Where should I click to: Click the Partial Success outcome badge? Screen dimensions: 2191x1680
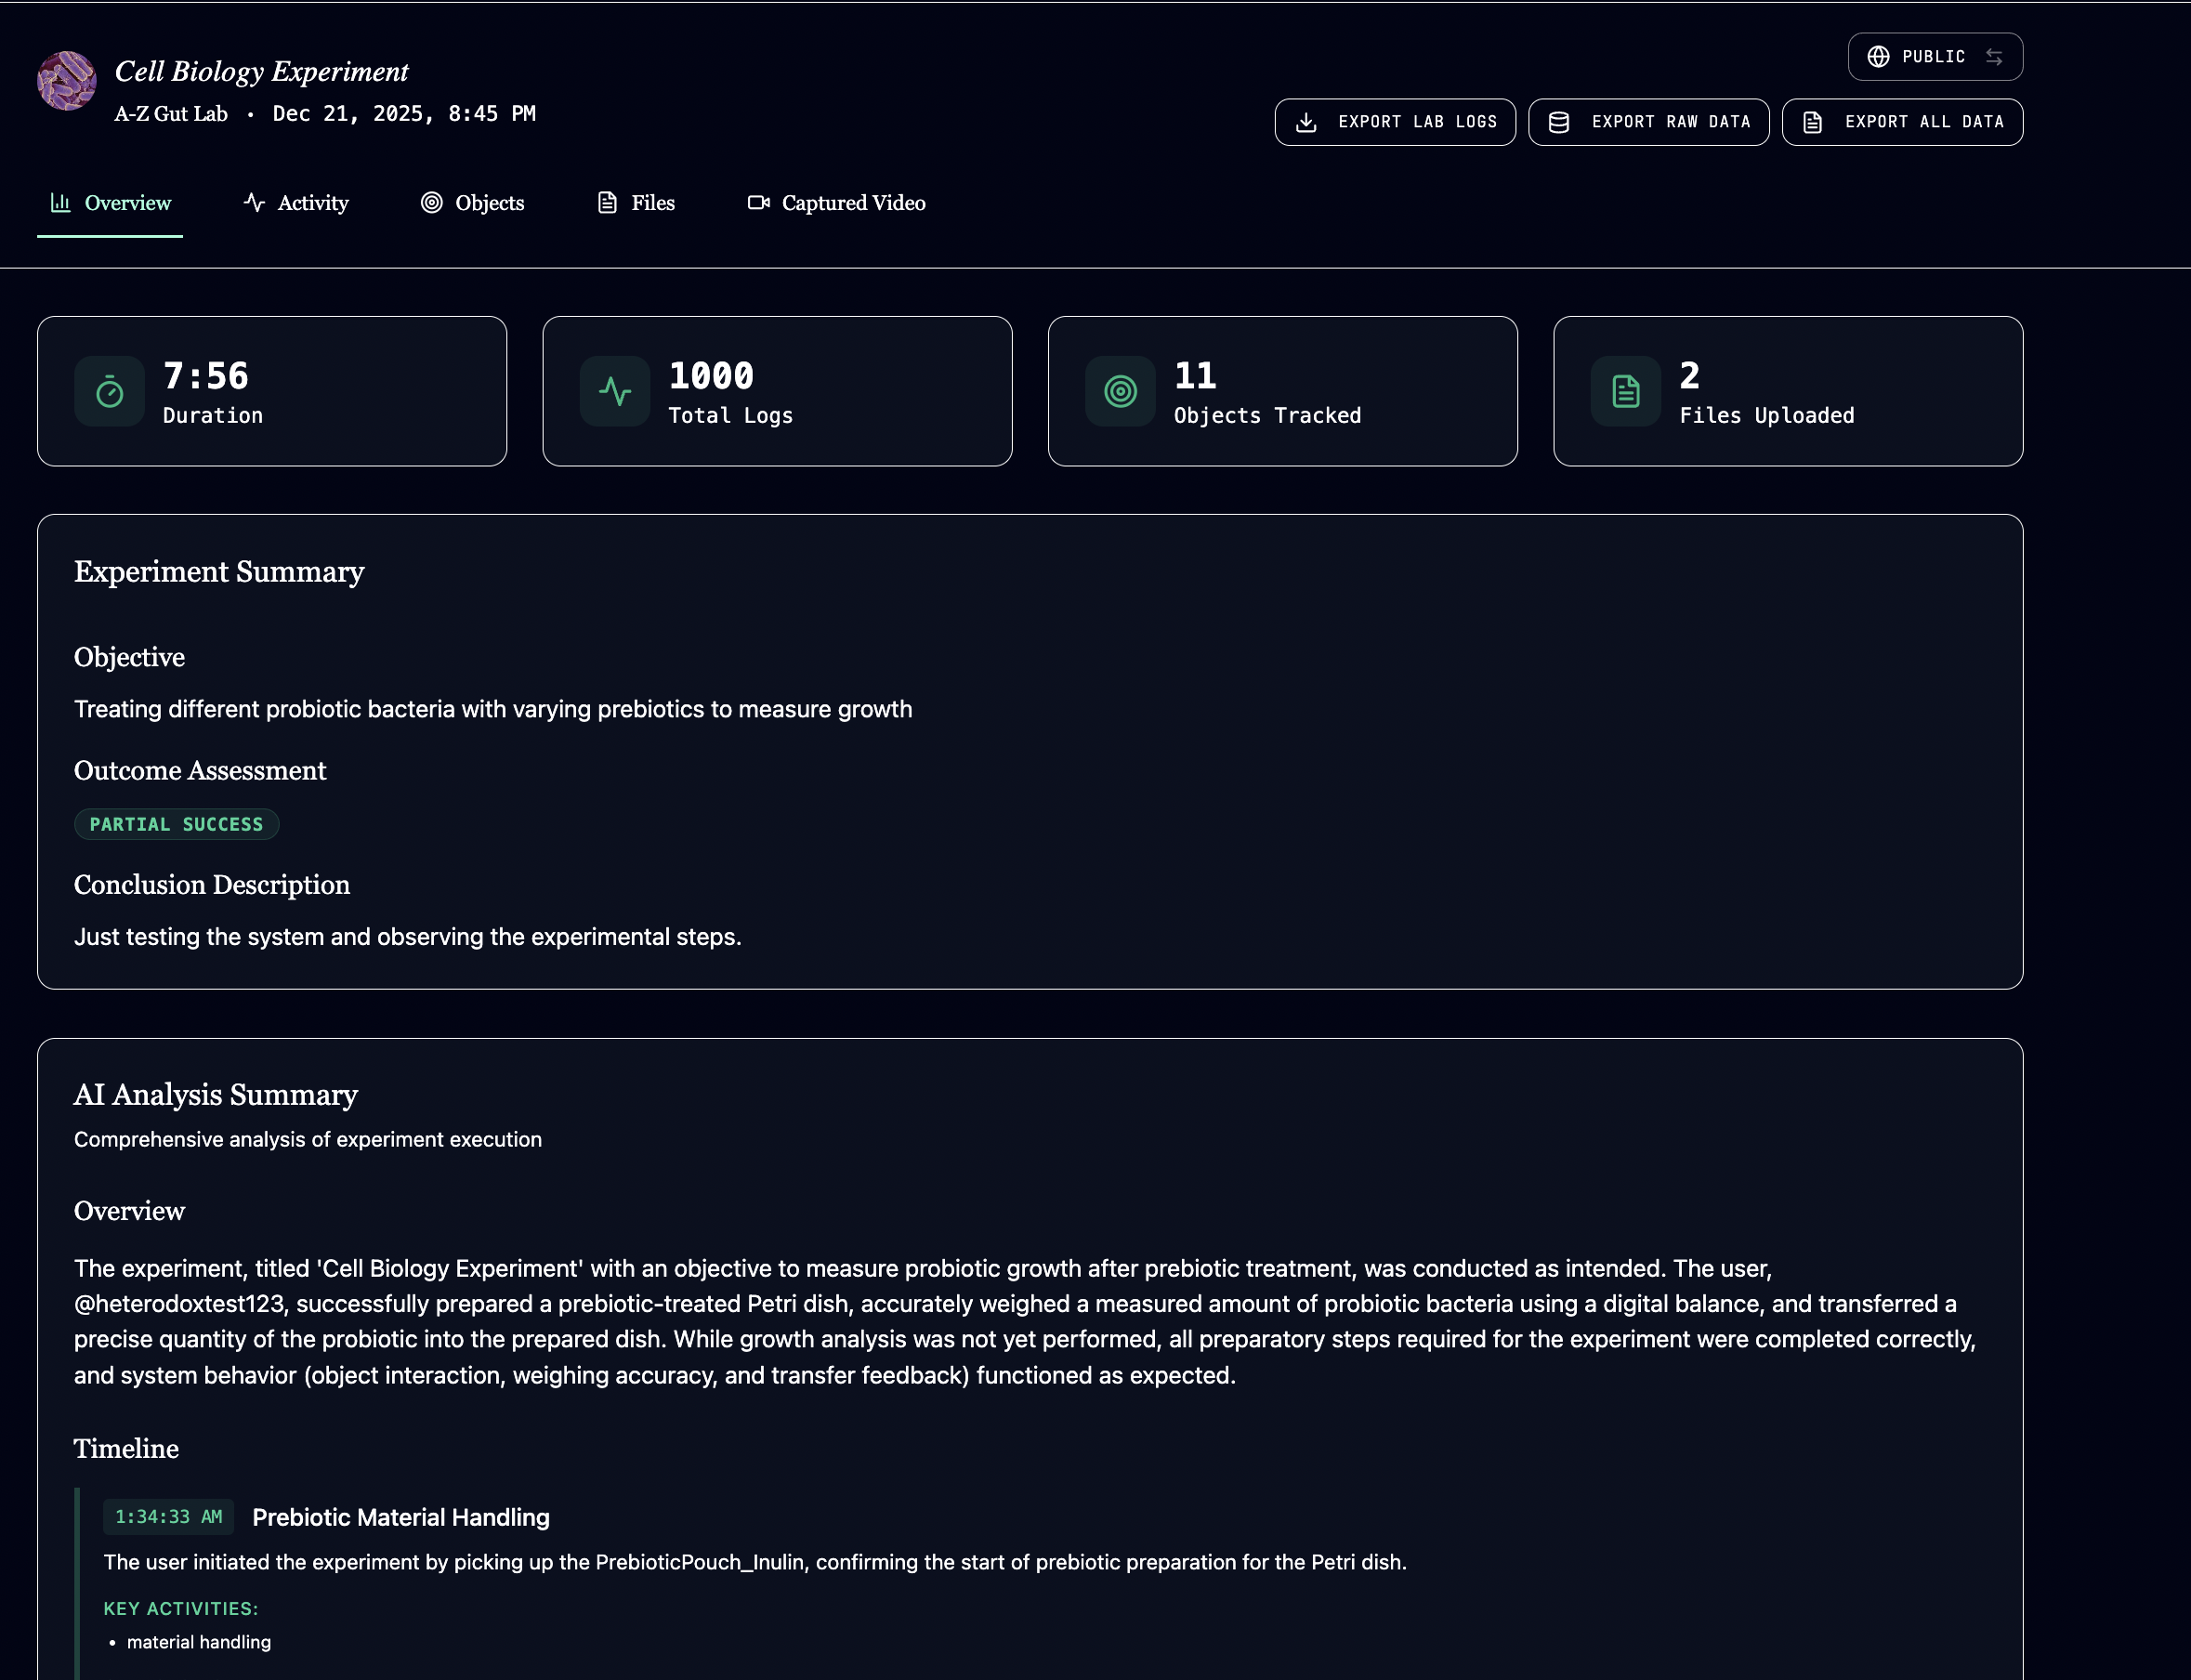(176, 824)
